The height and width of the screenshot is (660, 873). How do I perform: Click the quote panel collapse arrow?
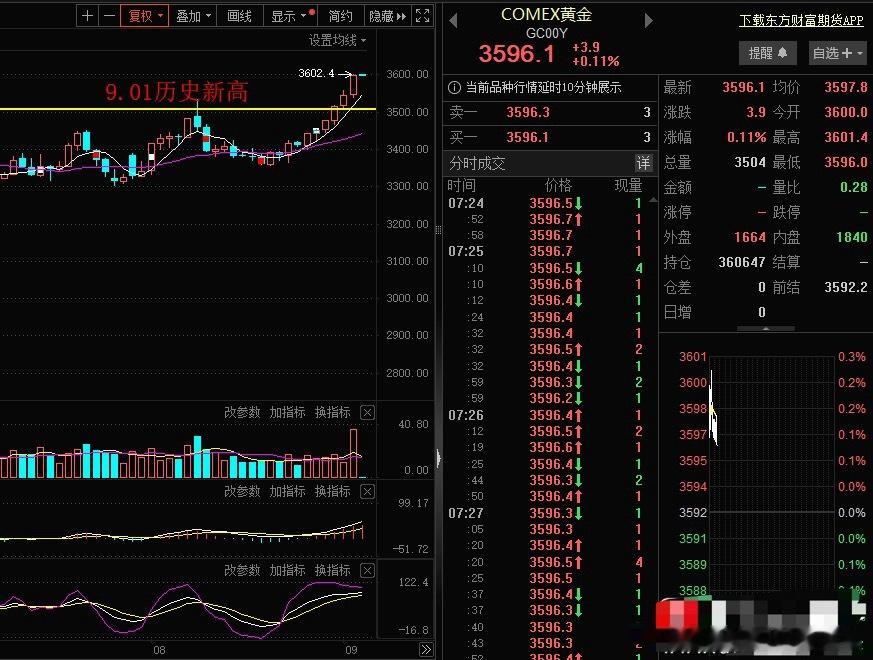click(766, 329)
